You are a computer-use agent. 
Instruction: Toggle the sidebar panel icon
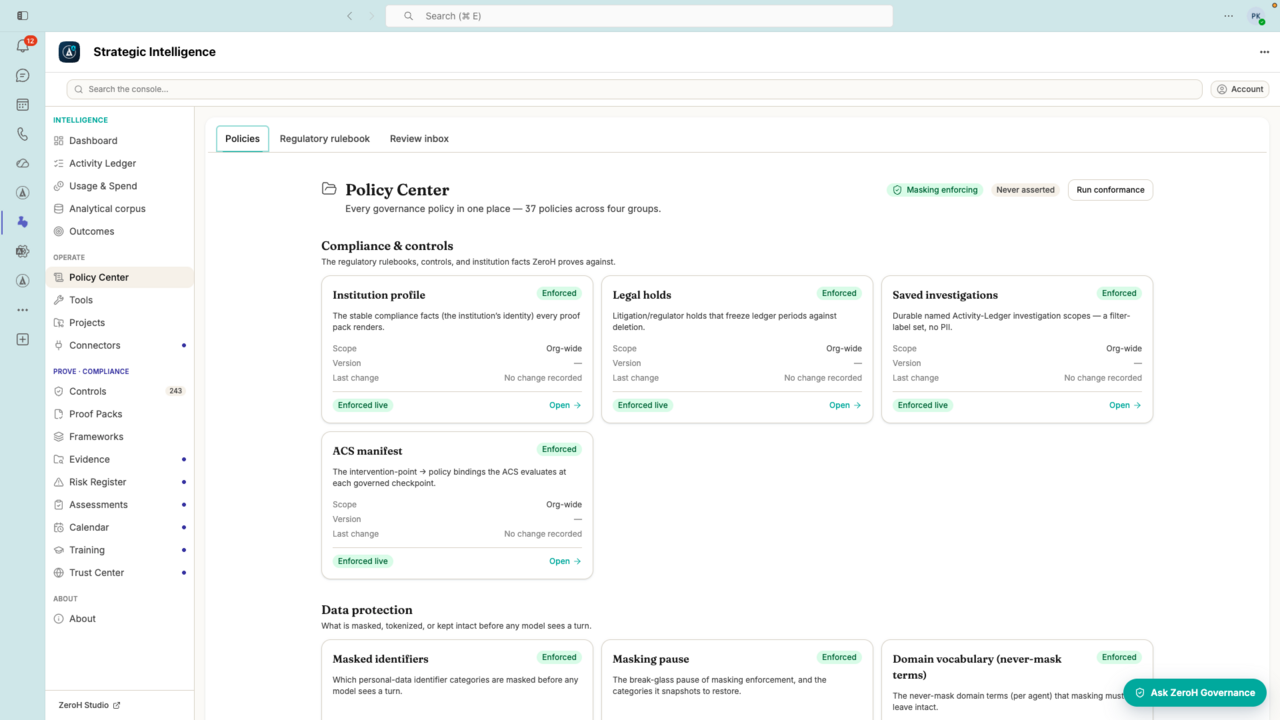point(23,16)
